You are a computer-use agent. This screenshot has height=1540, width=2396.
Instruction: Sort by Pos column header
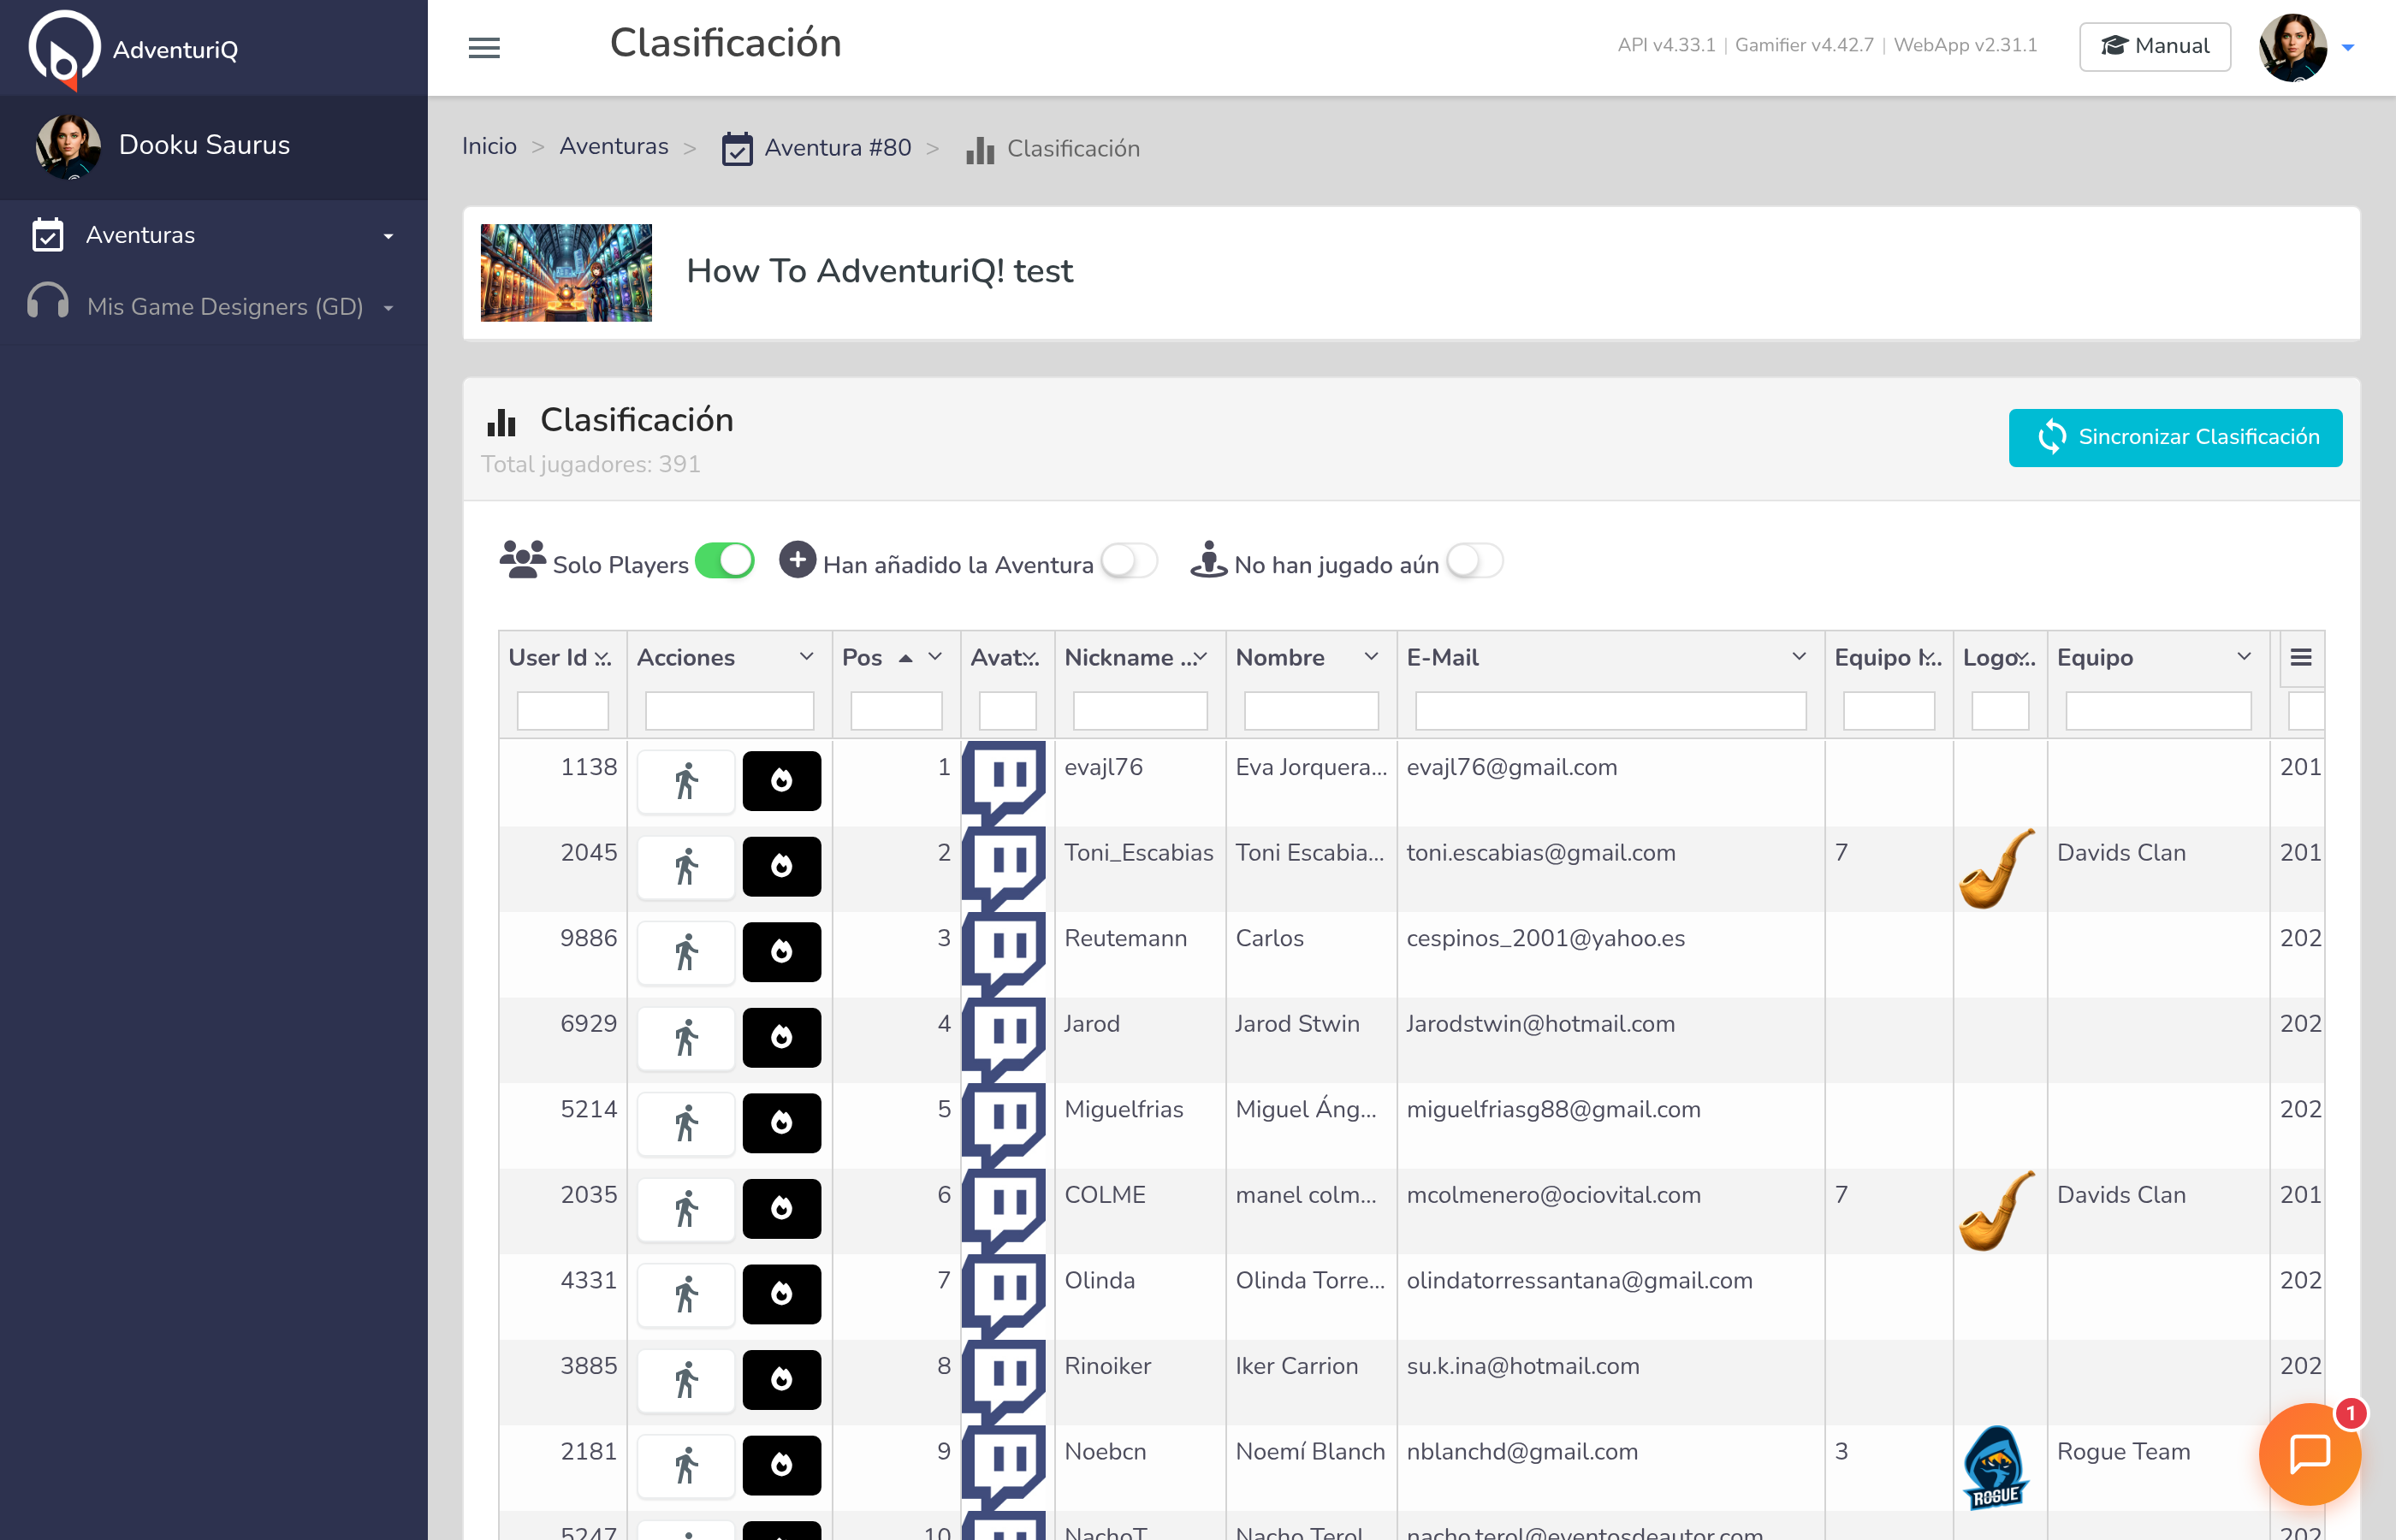coord(862,657)
